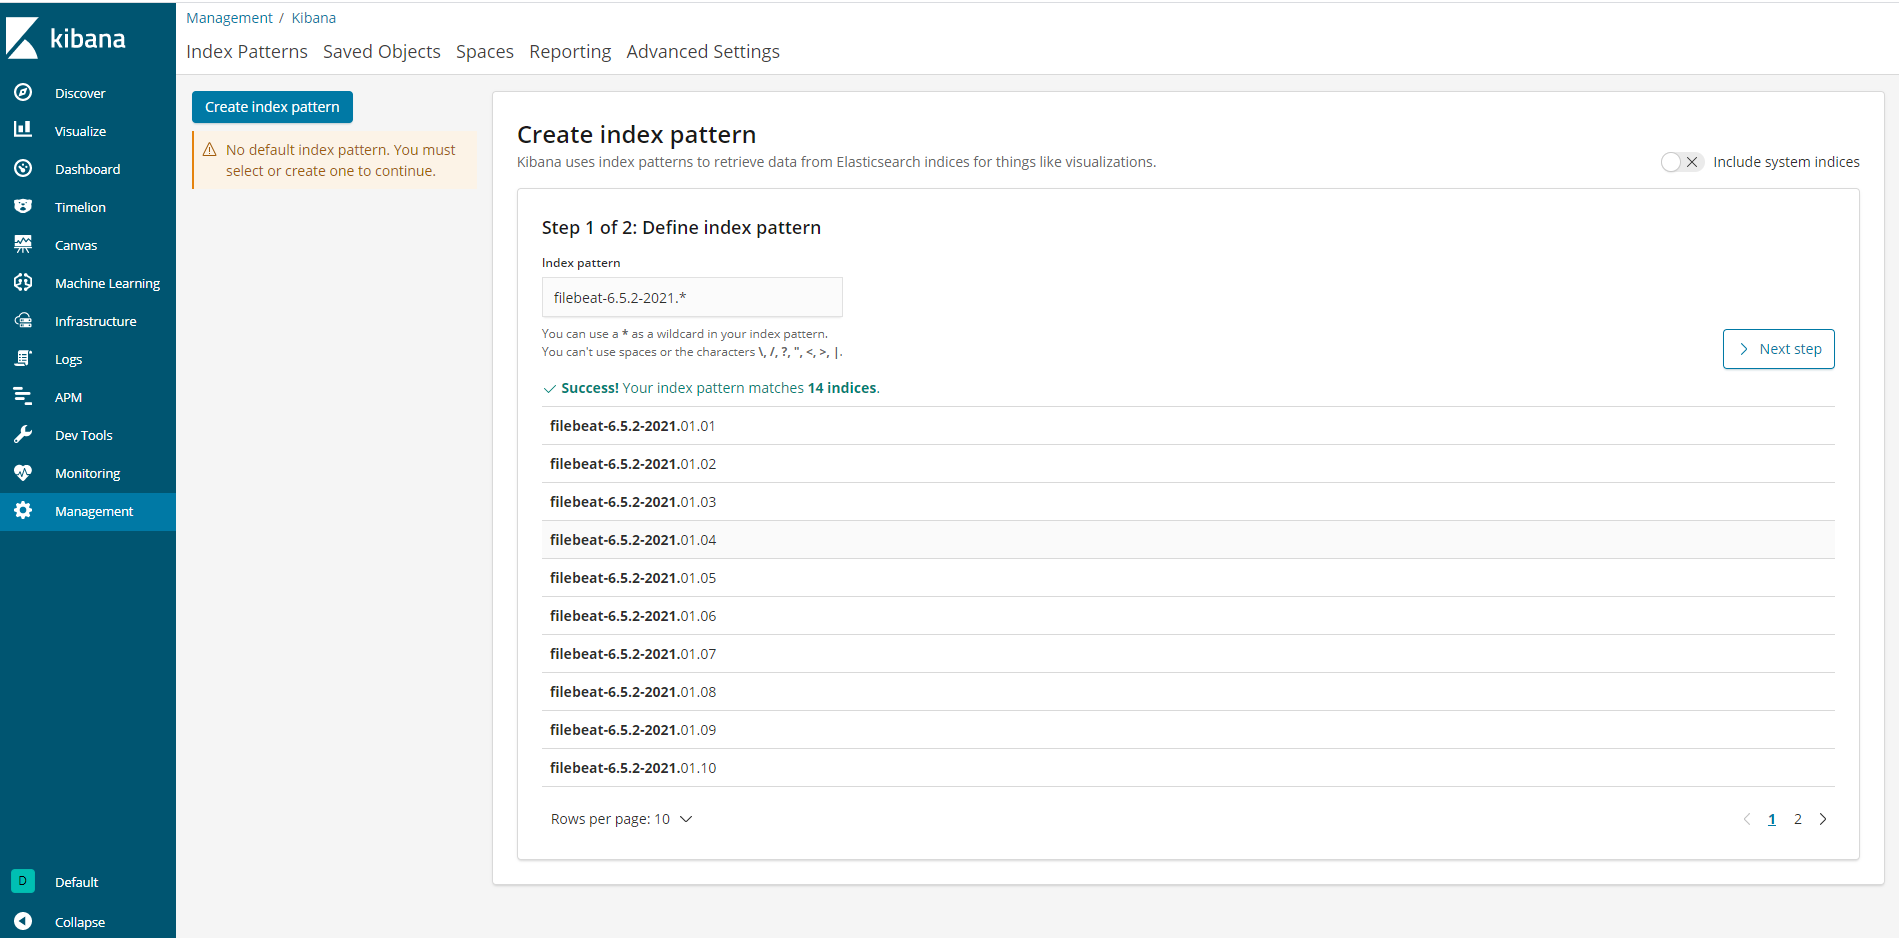Open Logs via its sidebar icon
Image resolution: width=1899 pixels, height=938 pixels.
click(23, 358)
